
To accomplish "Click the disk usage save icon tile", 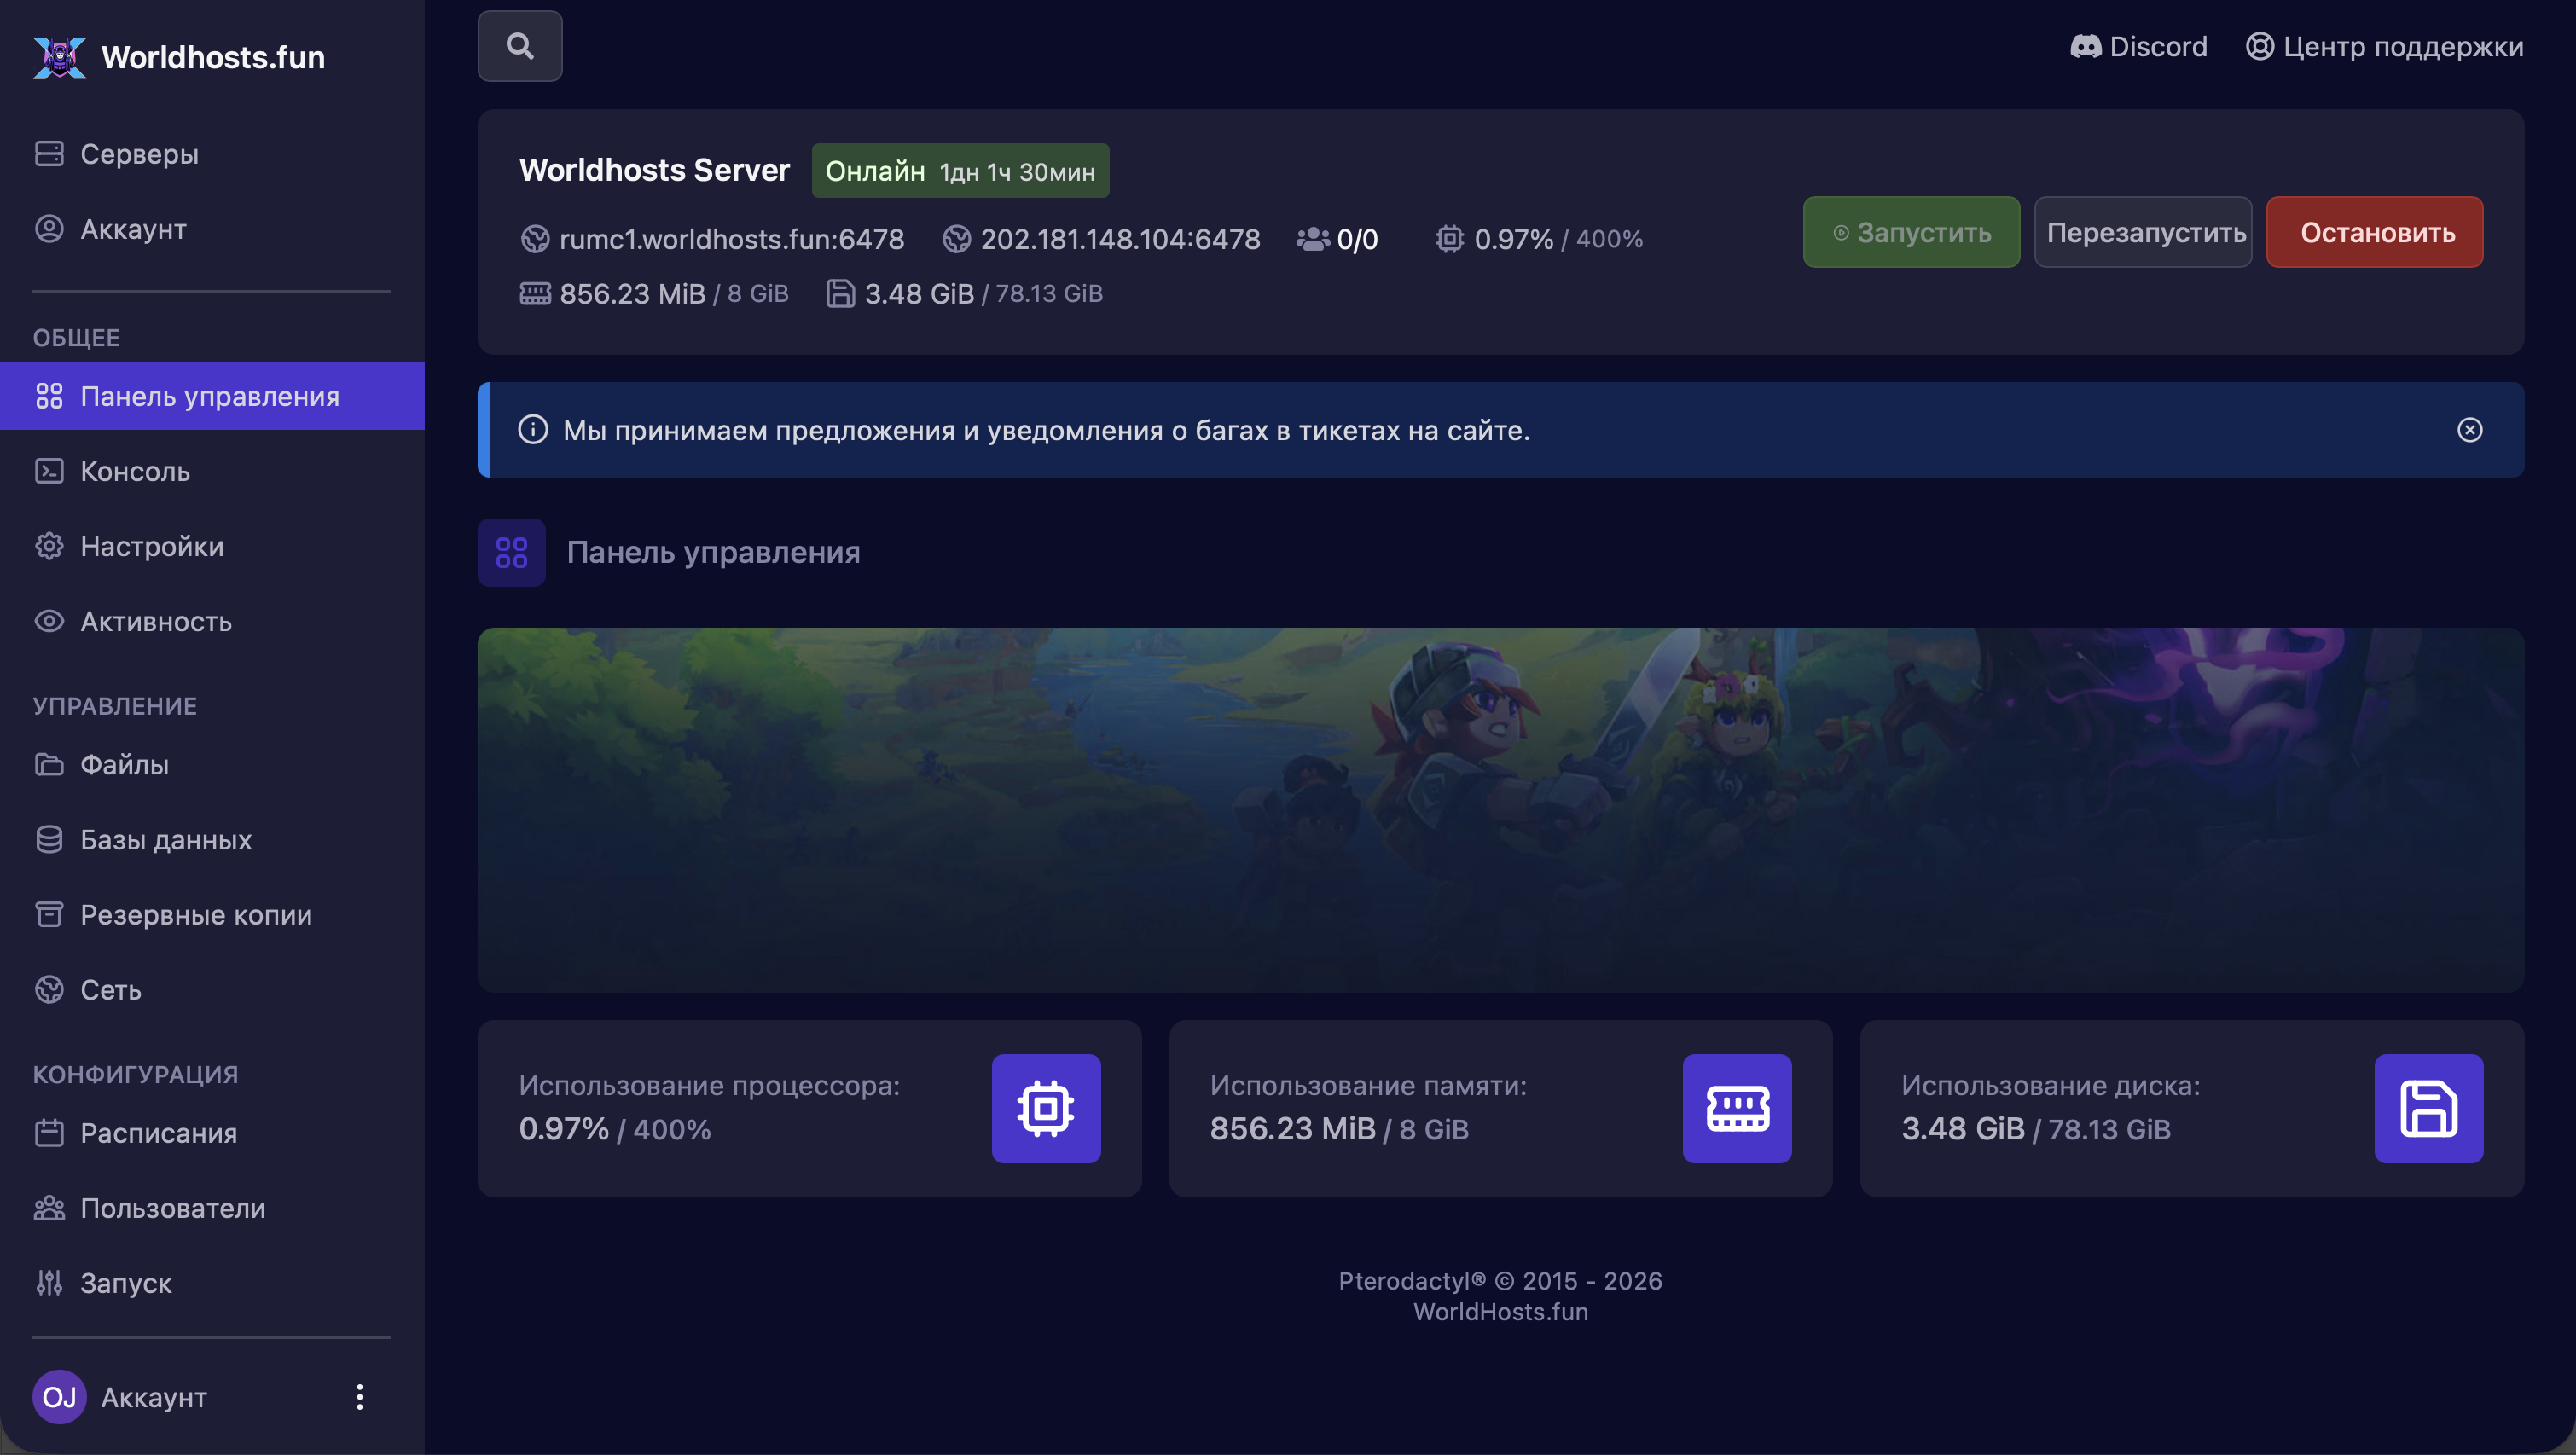I will coord(2427,1108).
